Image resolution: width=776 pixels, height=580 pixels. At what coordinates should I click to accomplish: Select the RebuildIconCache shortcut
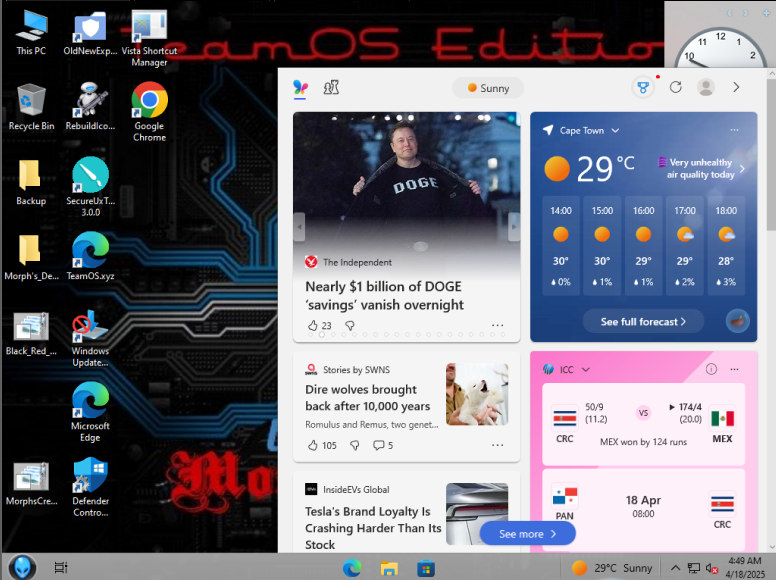click(90, 107)
